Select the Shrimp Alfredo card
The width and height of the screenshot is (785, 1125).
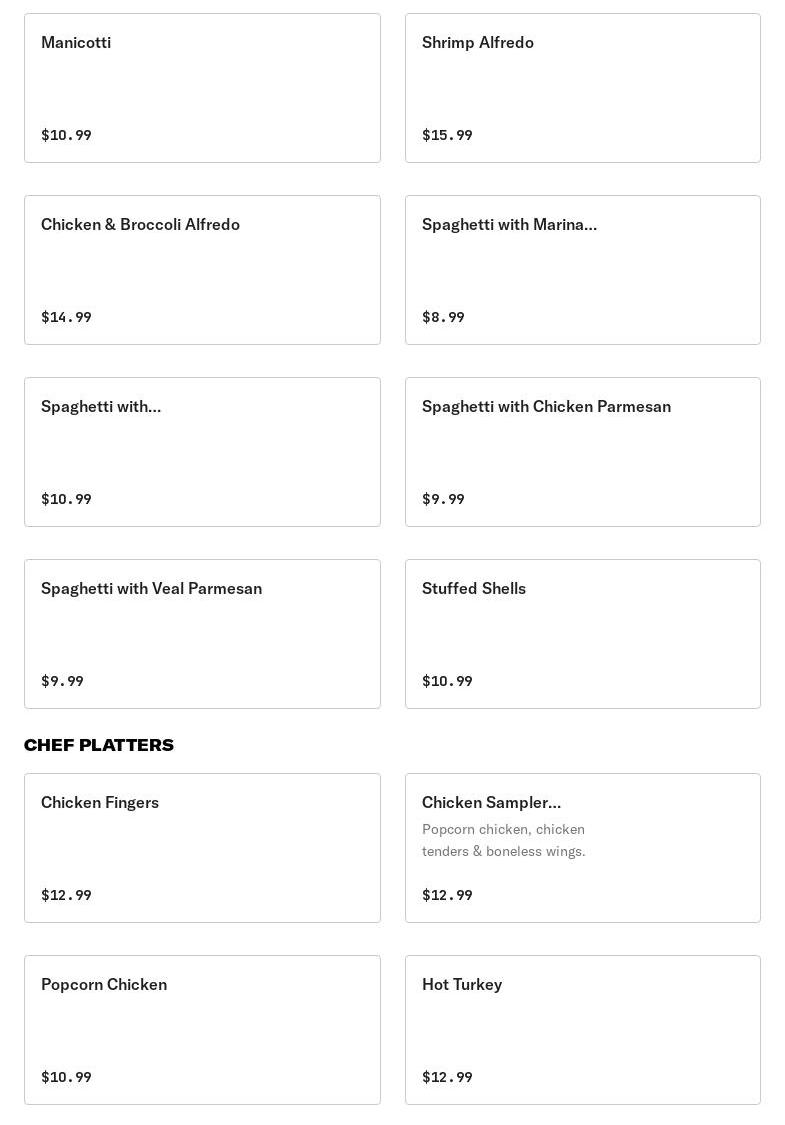click(582, 88)
